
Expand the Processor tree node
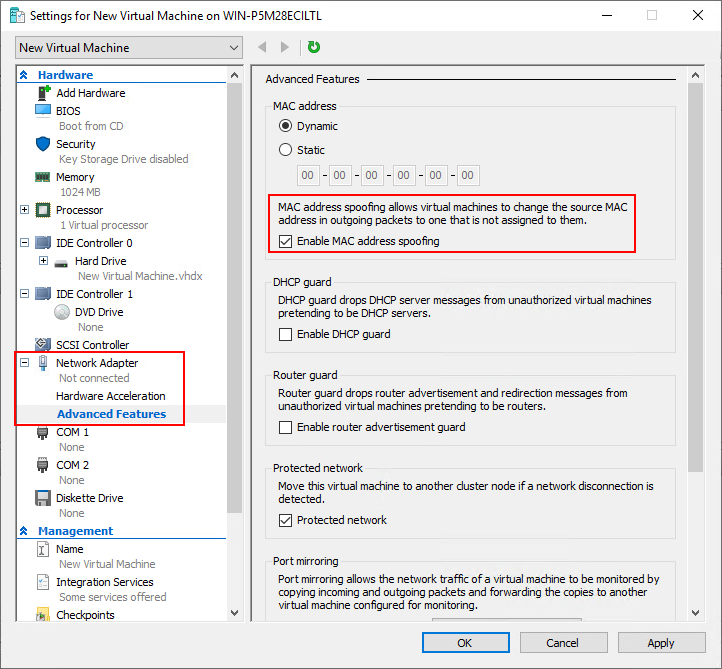click(x=25, y=210)
